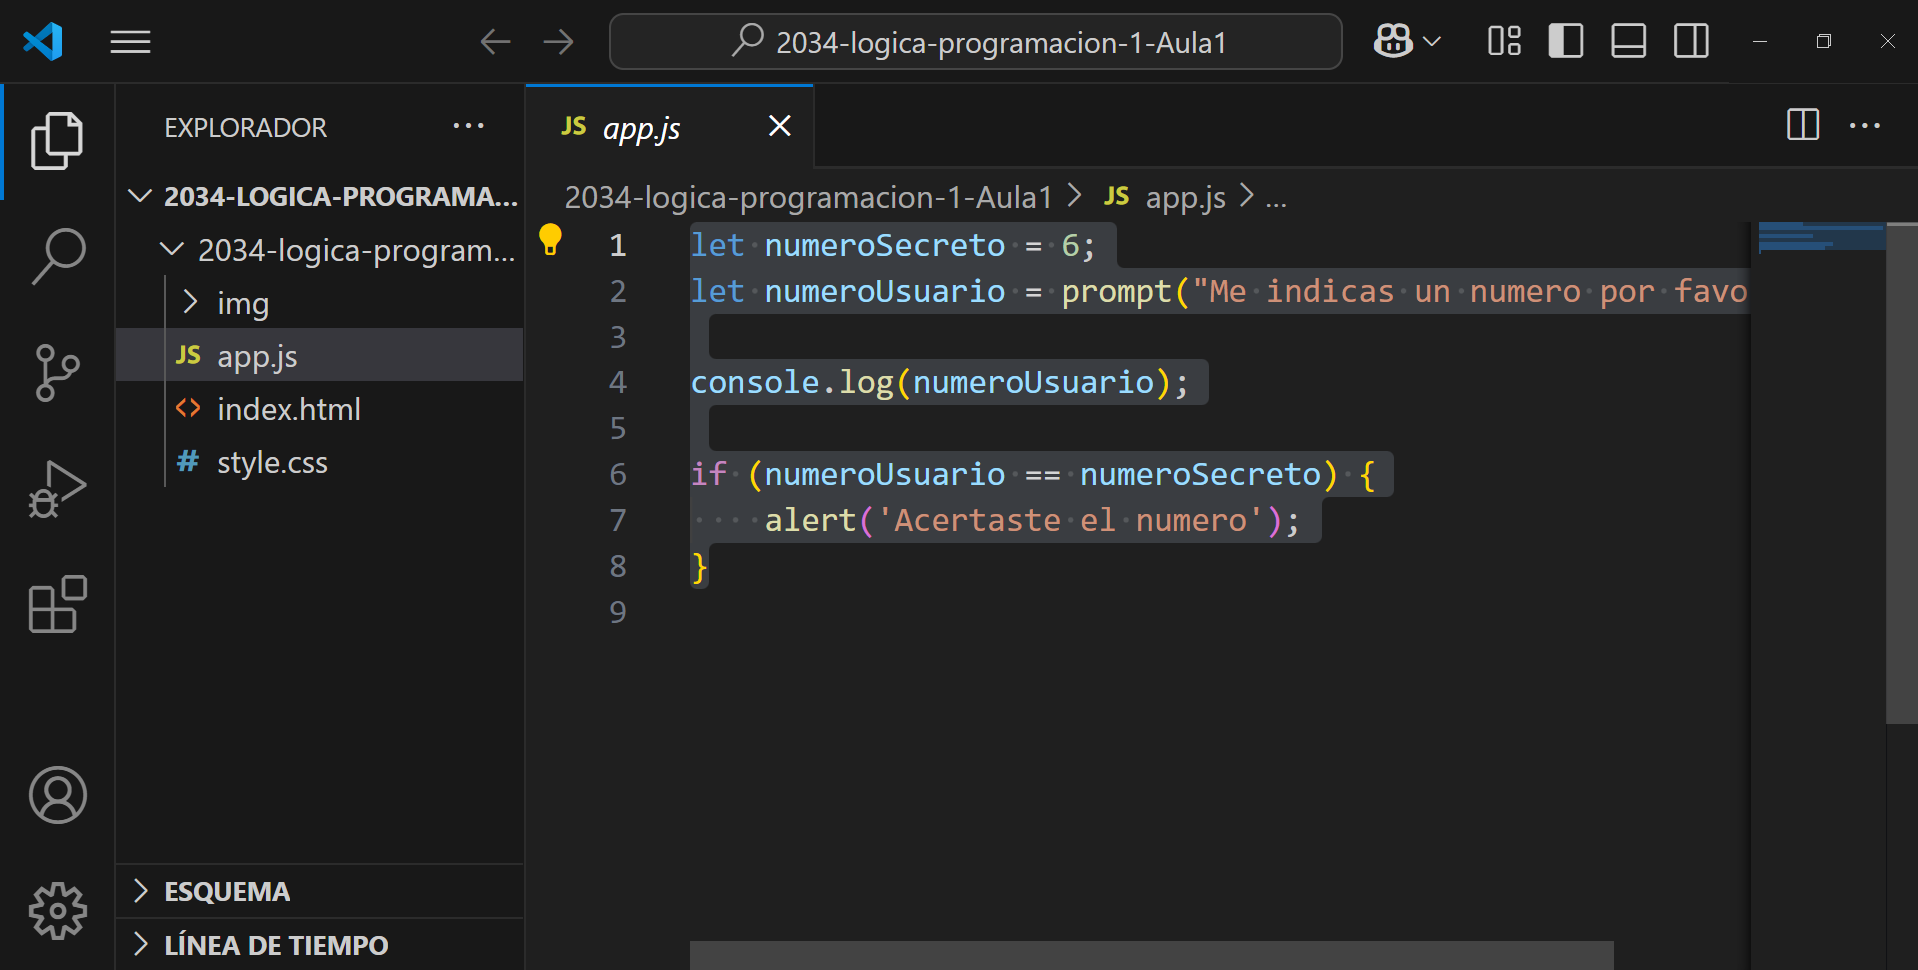Open index.html from the explorer
1918x970 pixels.
[x=319, y=408]
